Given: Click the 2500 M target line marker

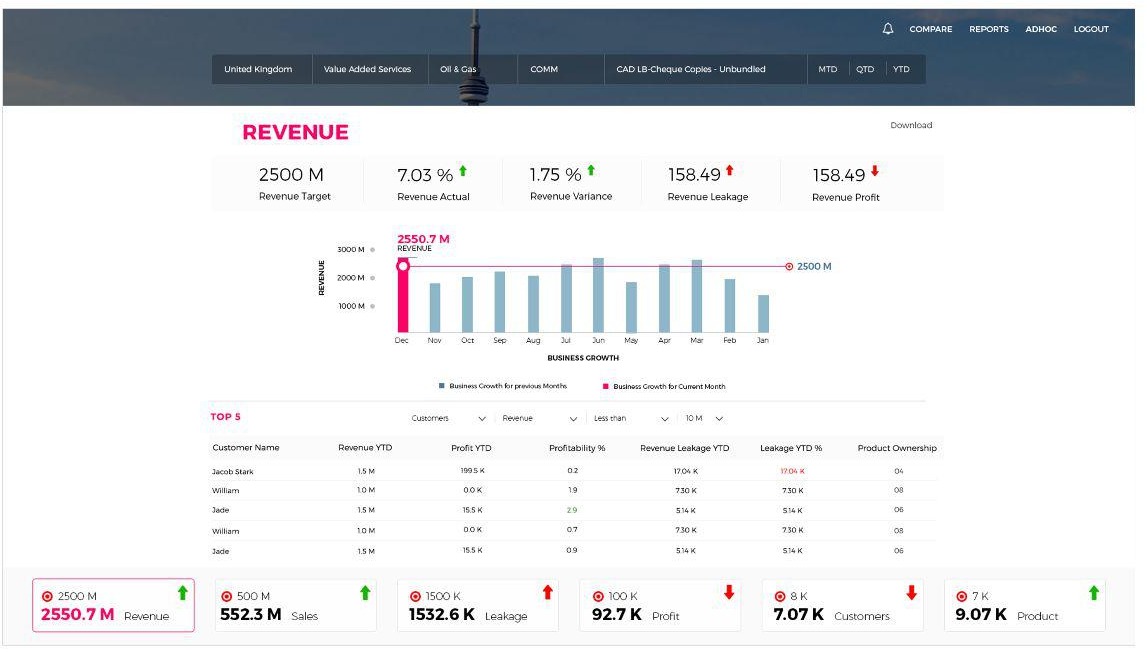Looking at the screenshot, I should coord(789,267).
